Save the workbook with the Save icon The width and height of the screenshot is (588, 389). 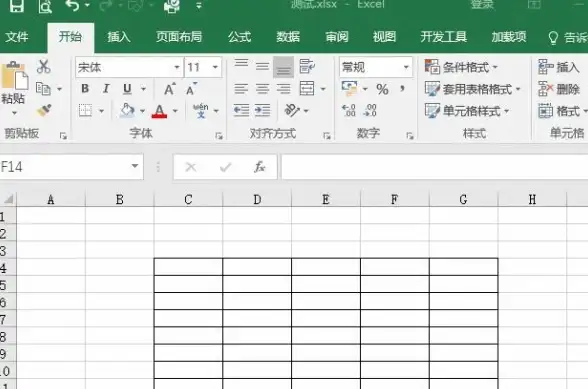pyautogui.click(x=16, y=5)
